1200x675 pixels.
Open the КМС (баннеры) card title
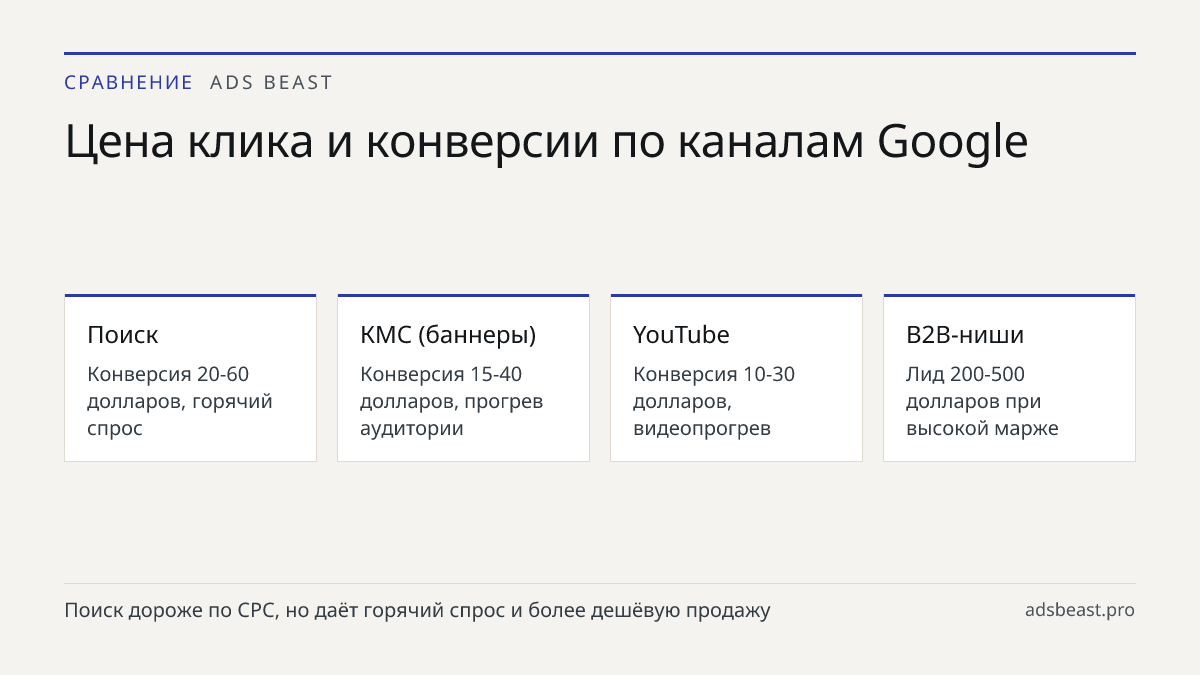[x=448, y=335]
